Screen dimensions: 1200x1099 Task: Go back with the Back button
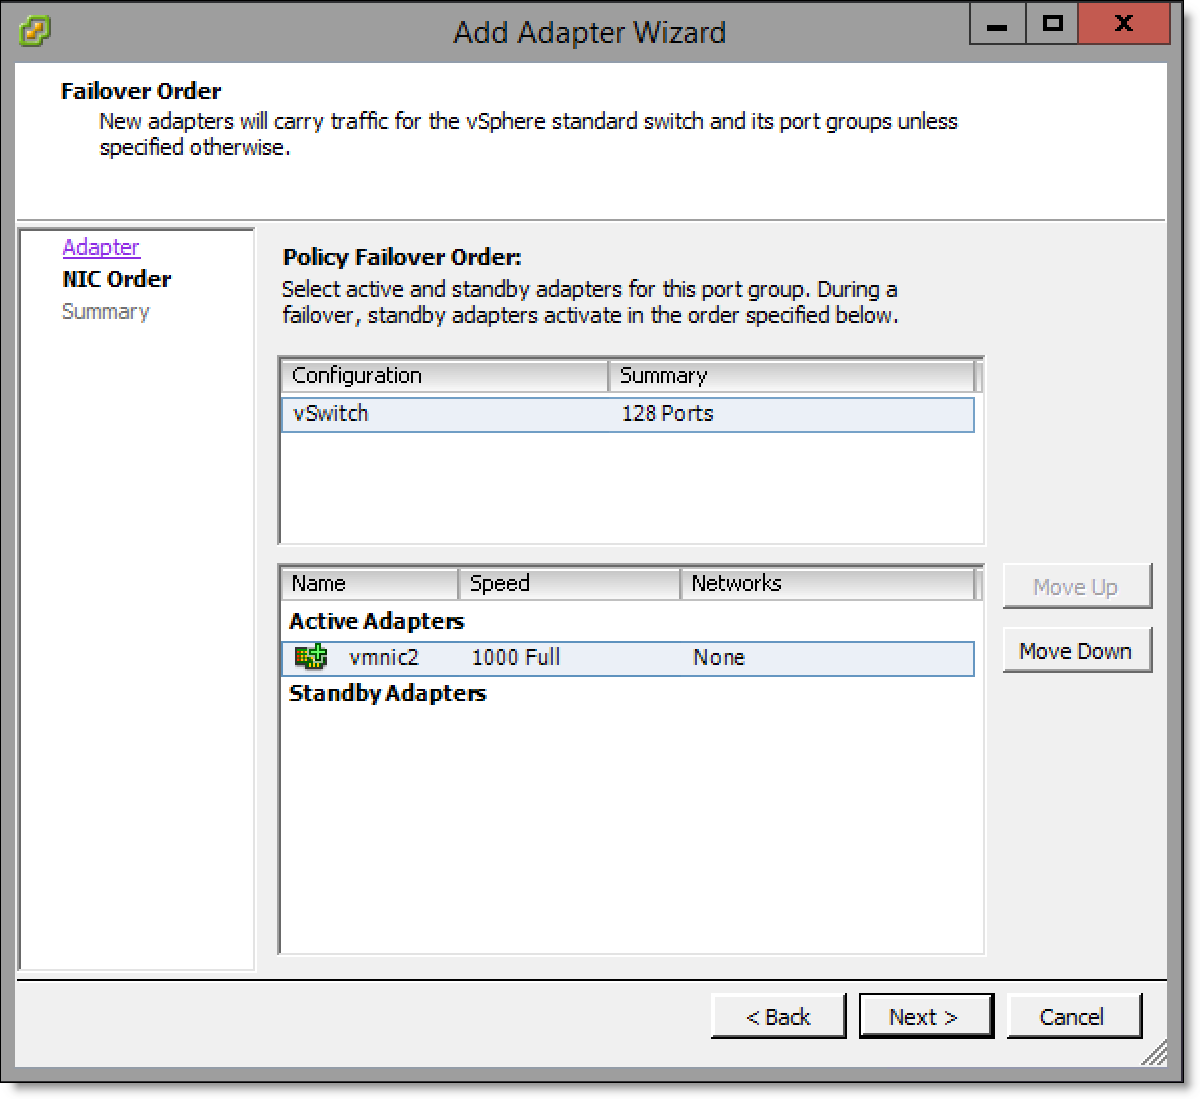778,1017
